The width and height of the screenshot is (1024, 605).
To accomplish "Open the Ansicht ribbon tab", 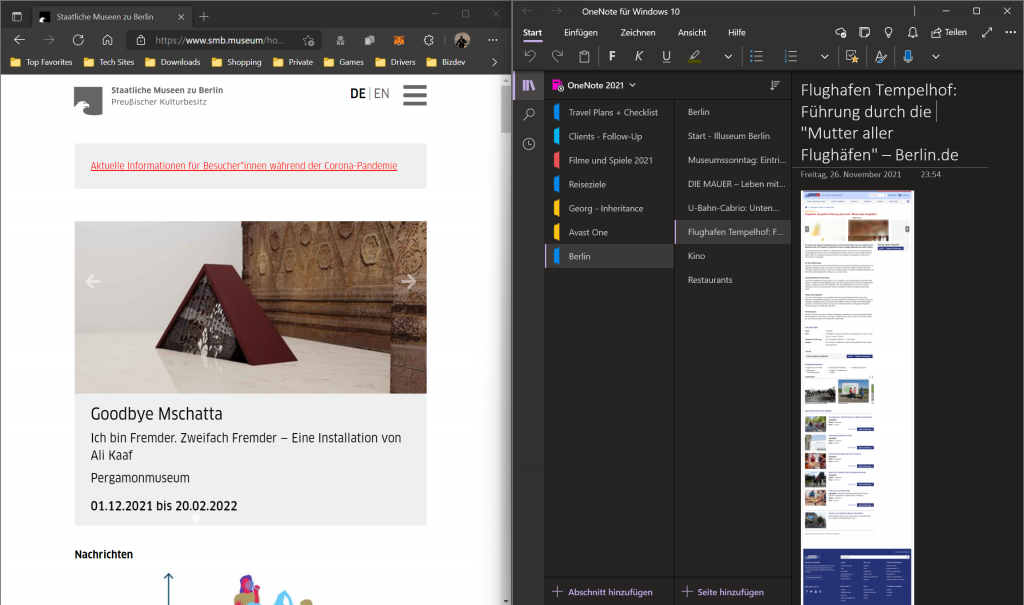I will point(692,33).
